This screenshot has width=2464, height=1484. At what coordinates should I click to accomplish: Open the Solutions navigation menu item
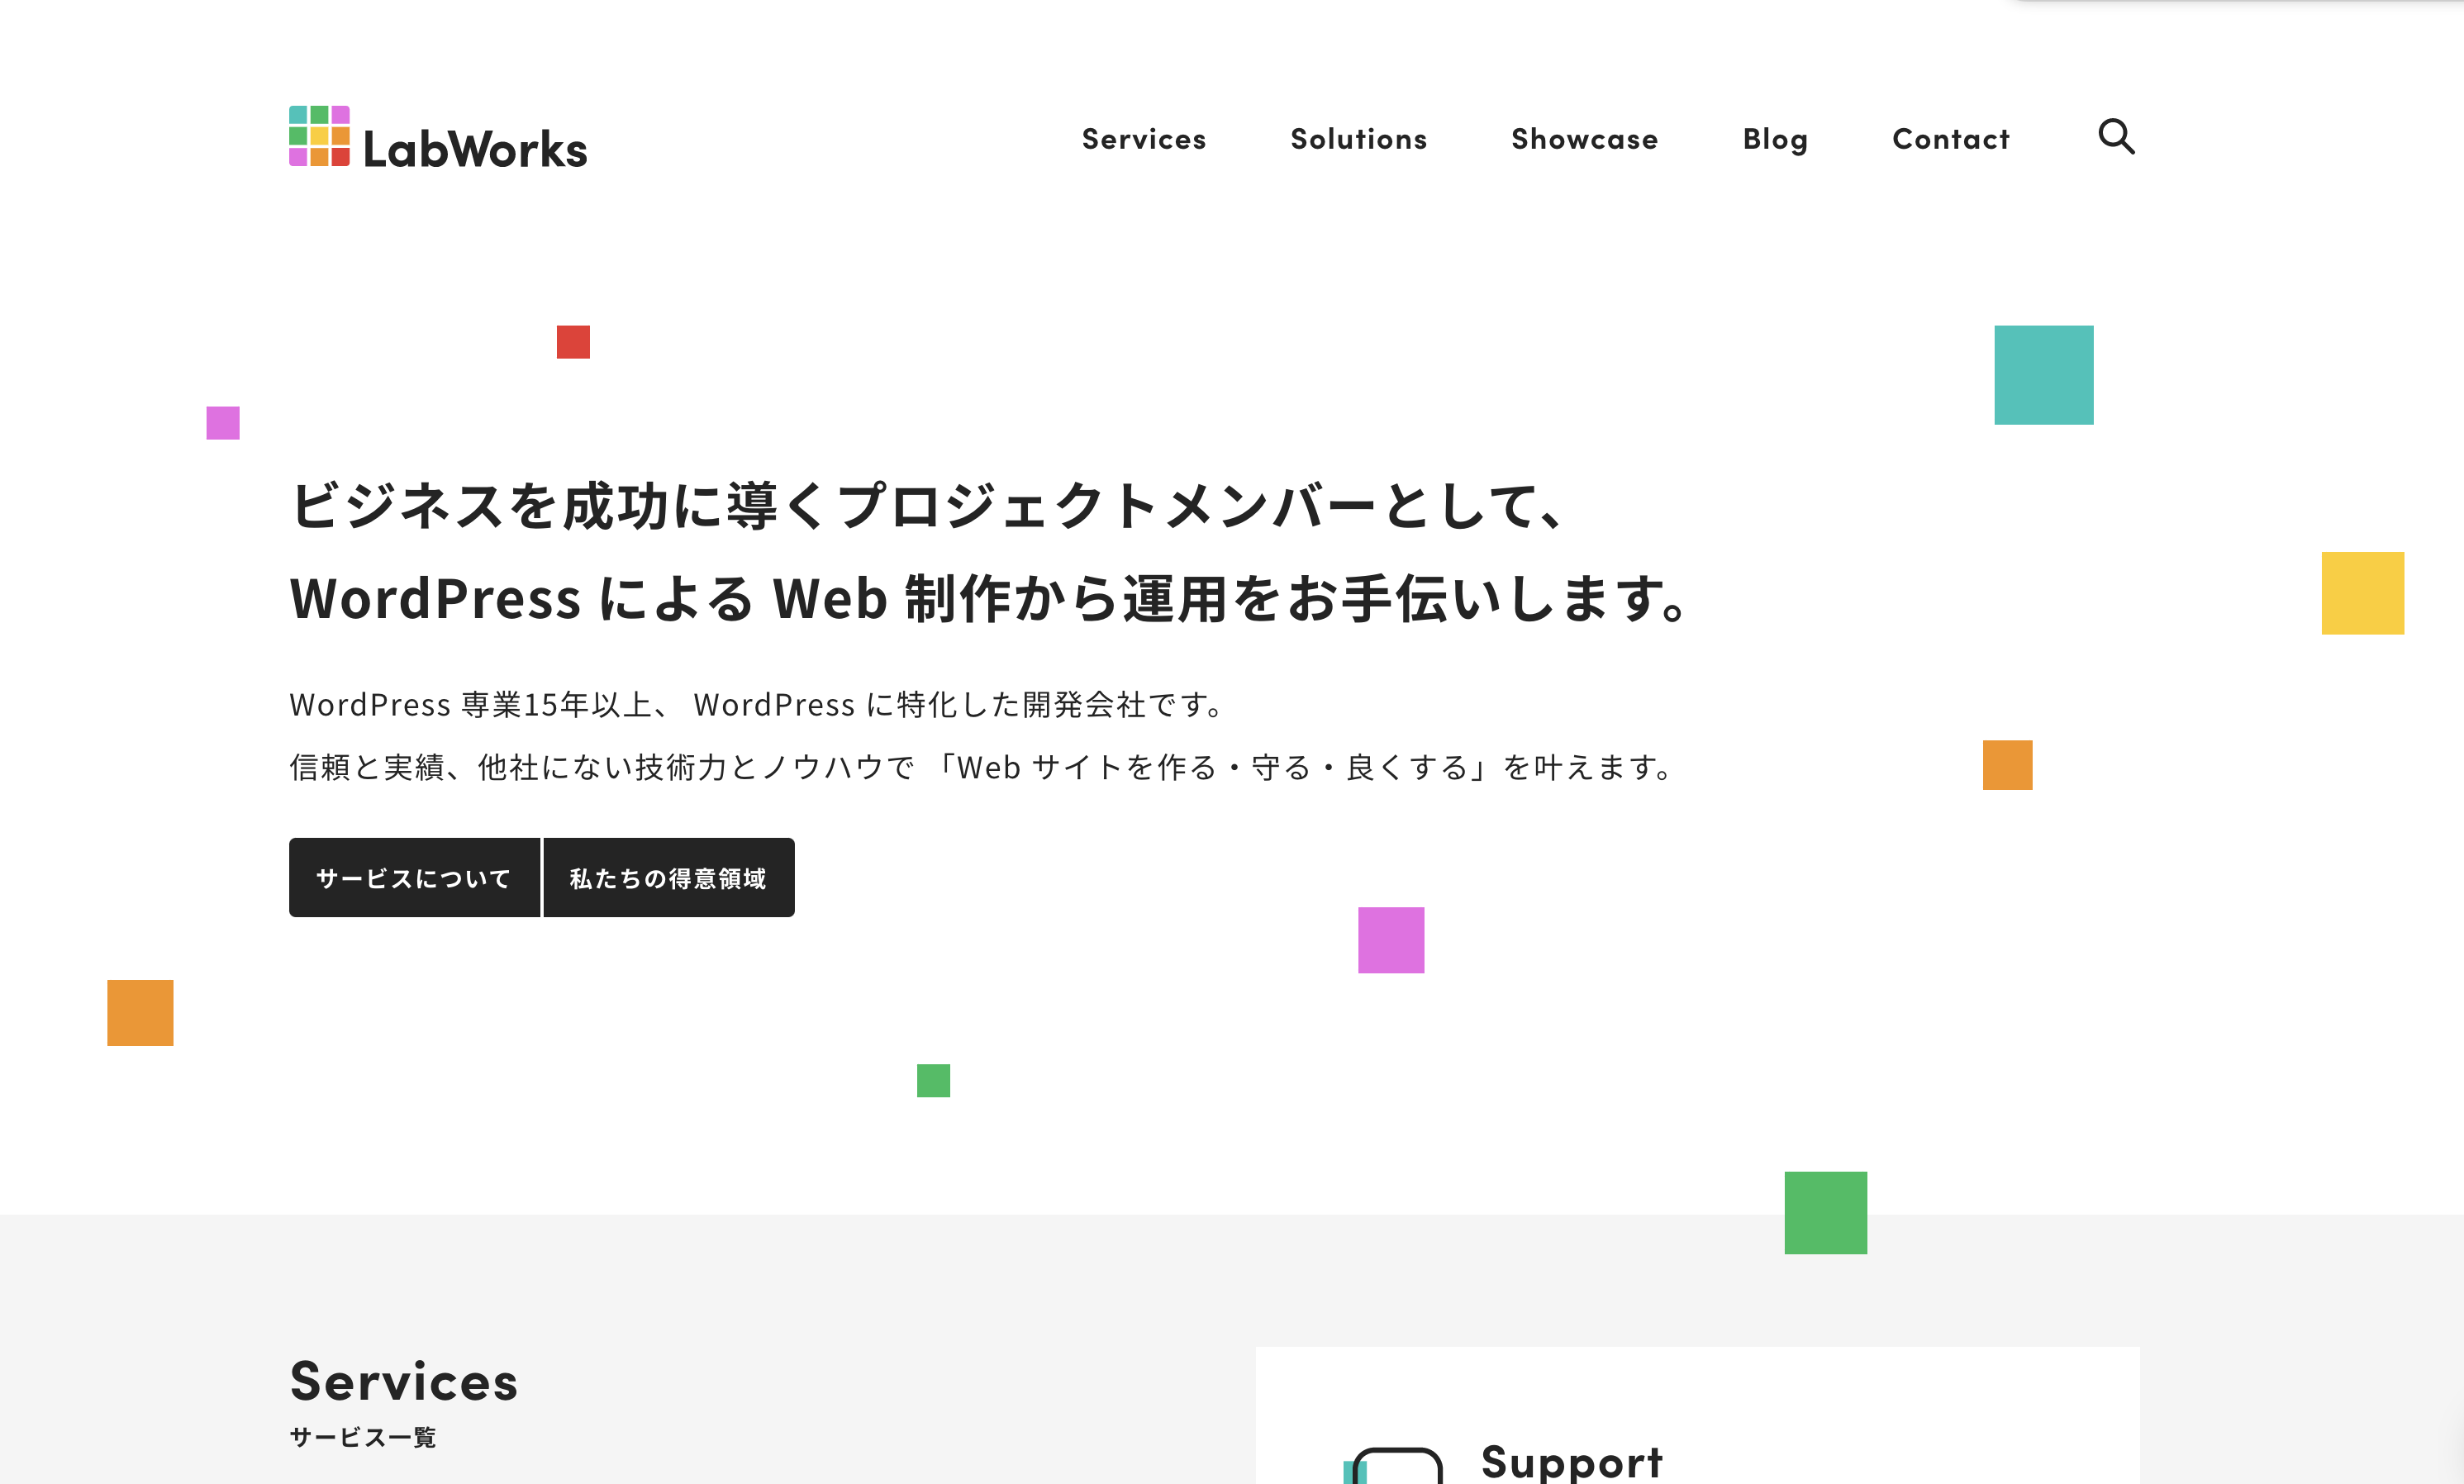tap(1357, 136)
